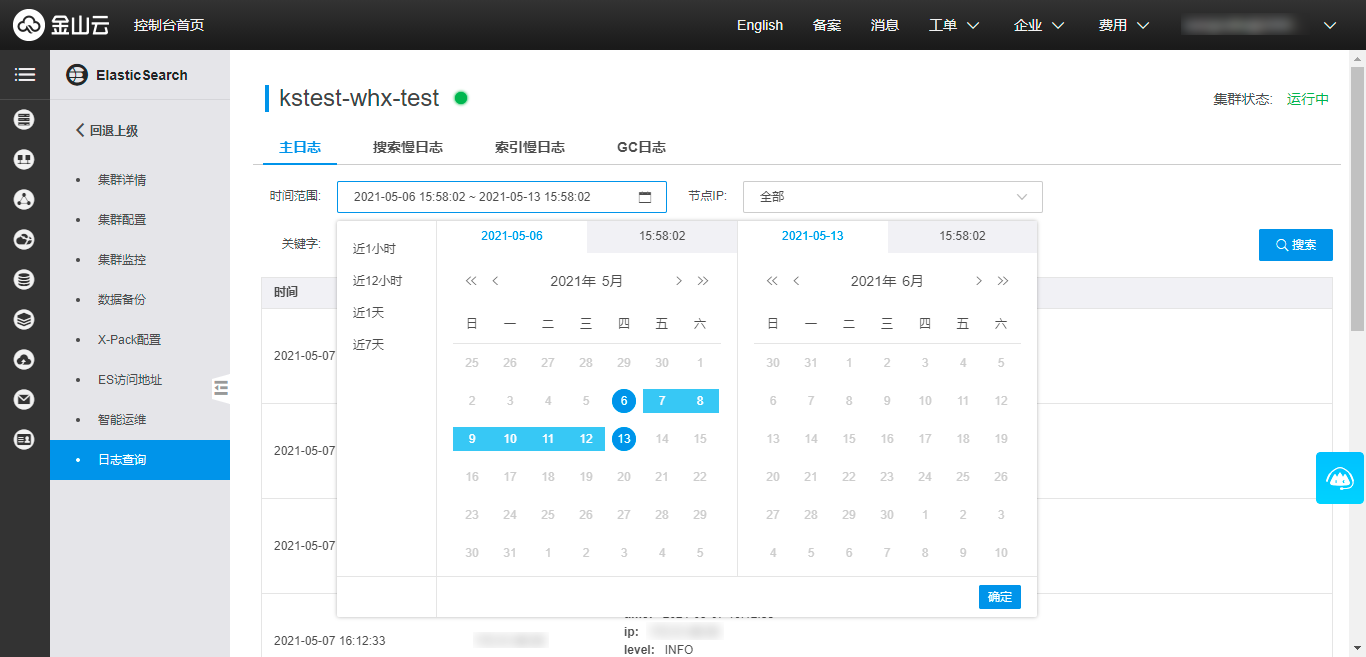Go to previous month in left calendar
This screenshot has width=1366, height=657.
click(x=495, y=281)
